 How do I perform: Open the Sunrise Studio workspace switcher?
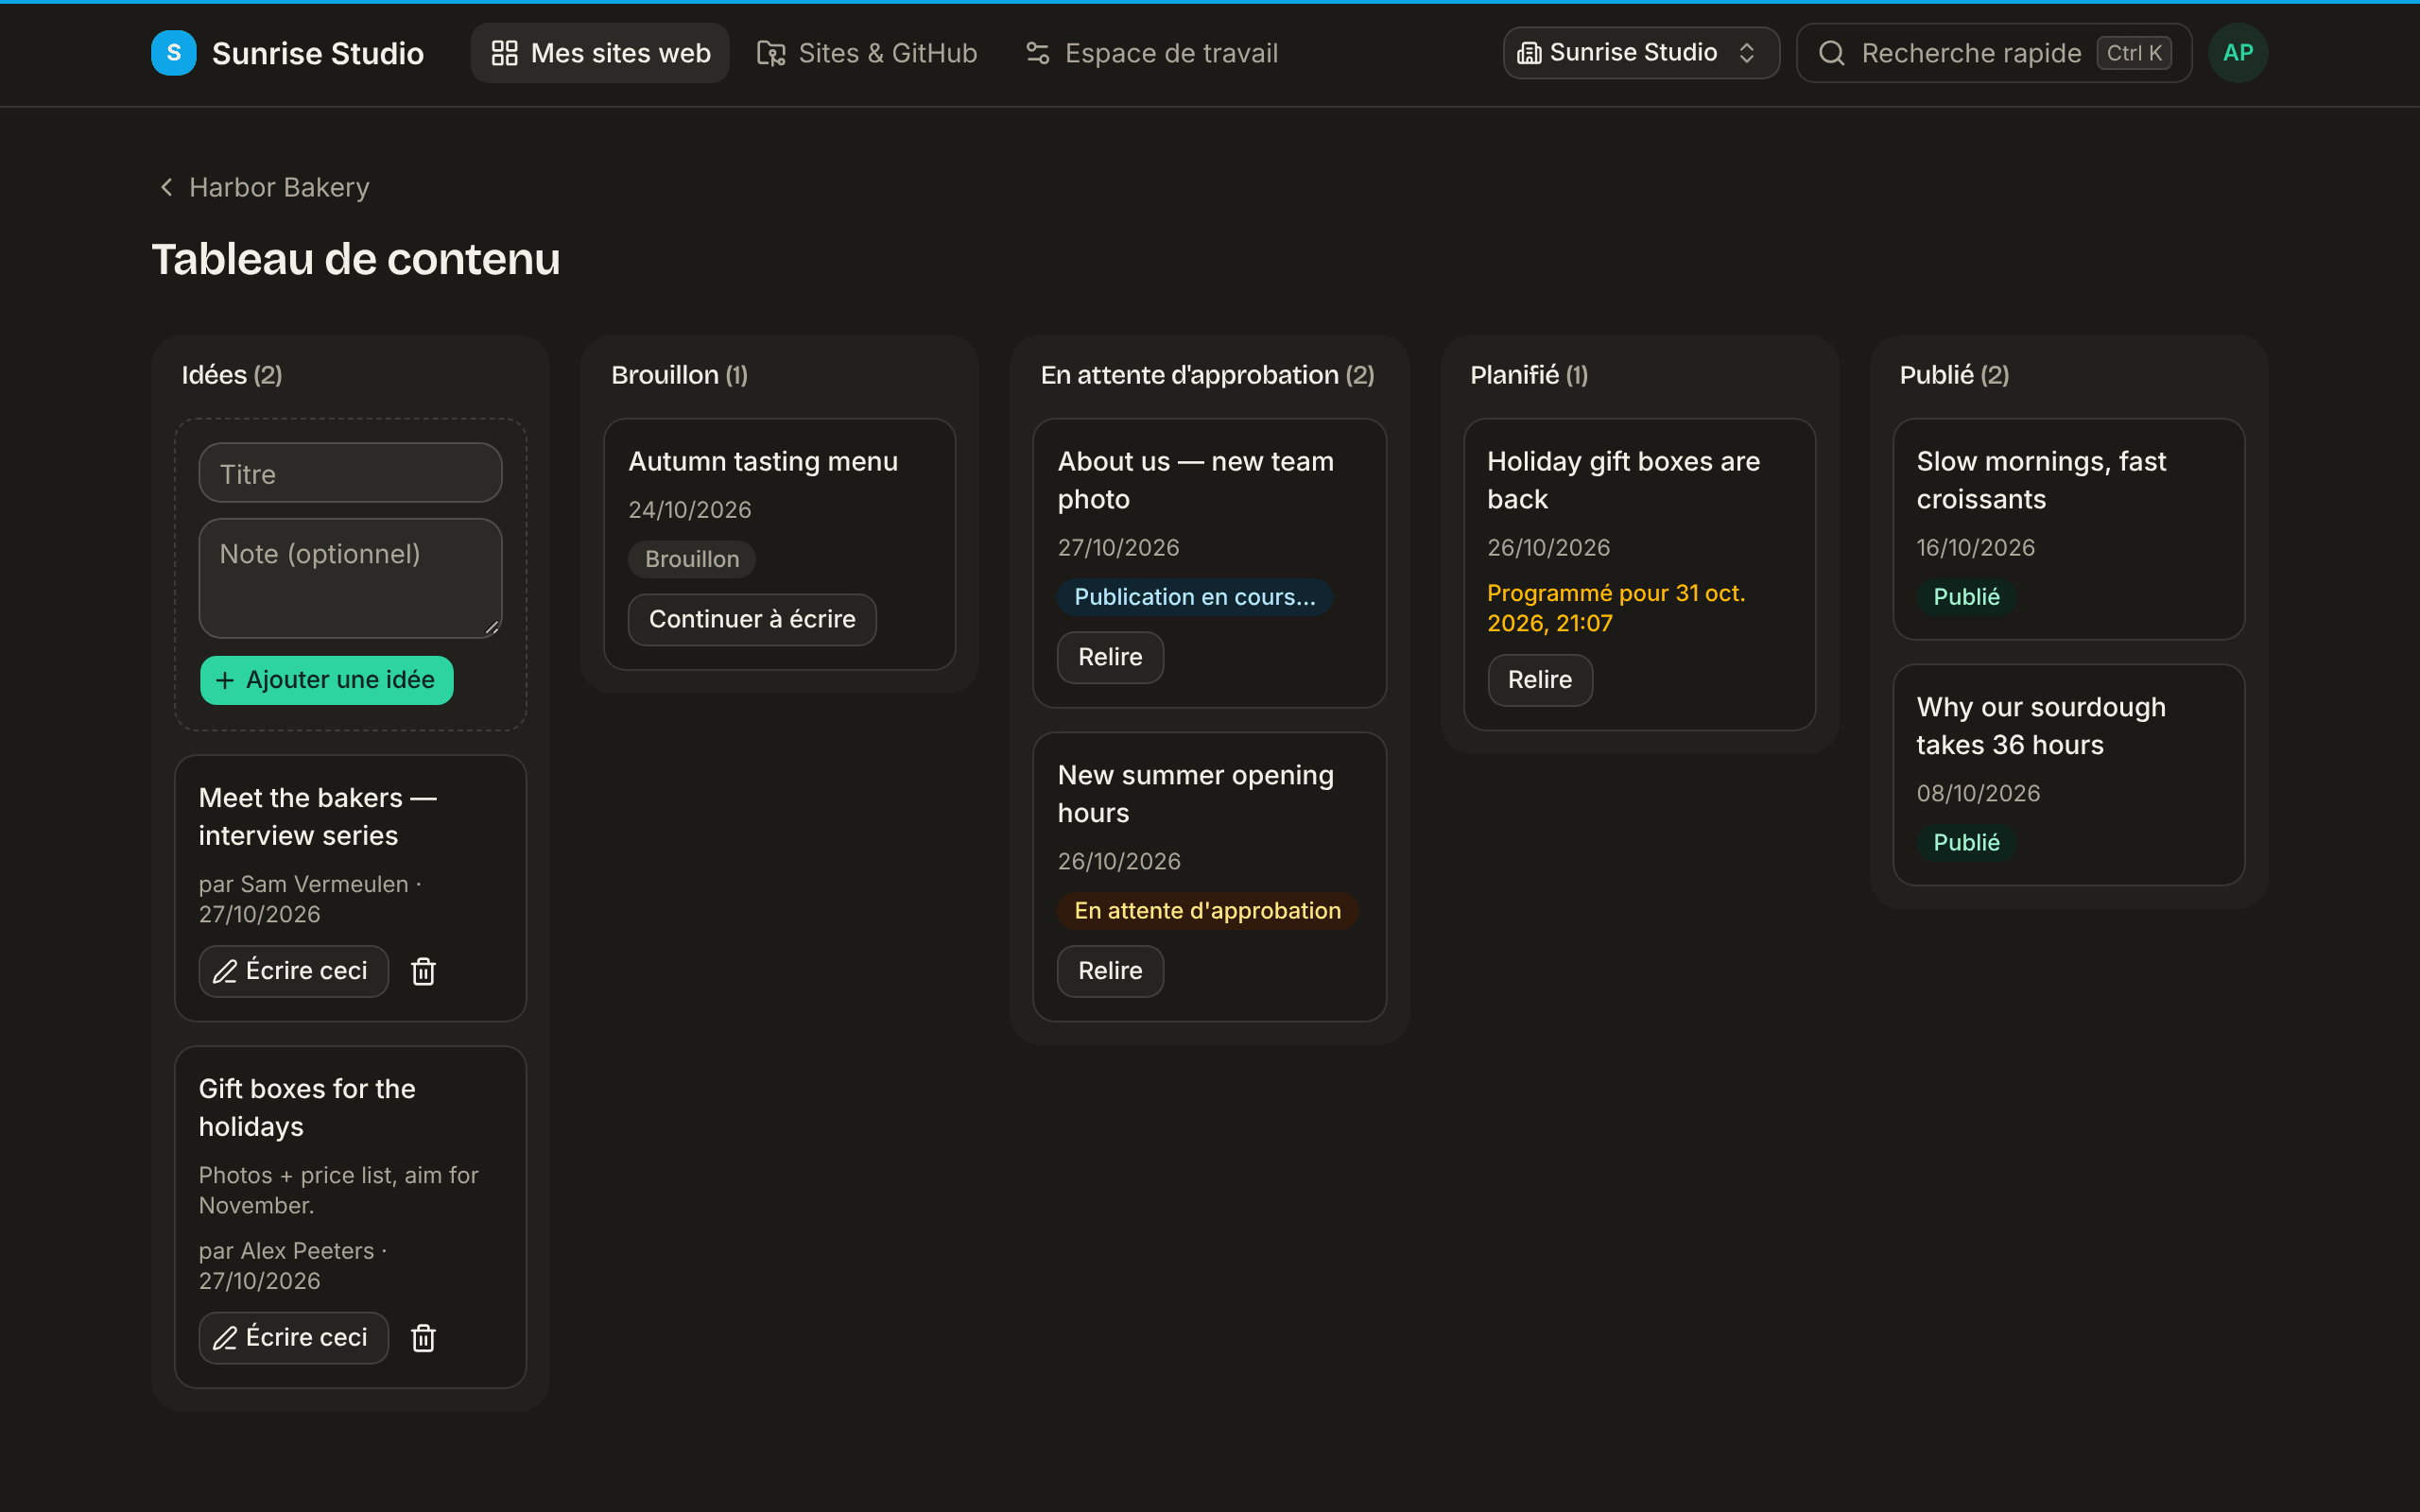click(x=1640, y=53)
